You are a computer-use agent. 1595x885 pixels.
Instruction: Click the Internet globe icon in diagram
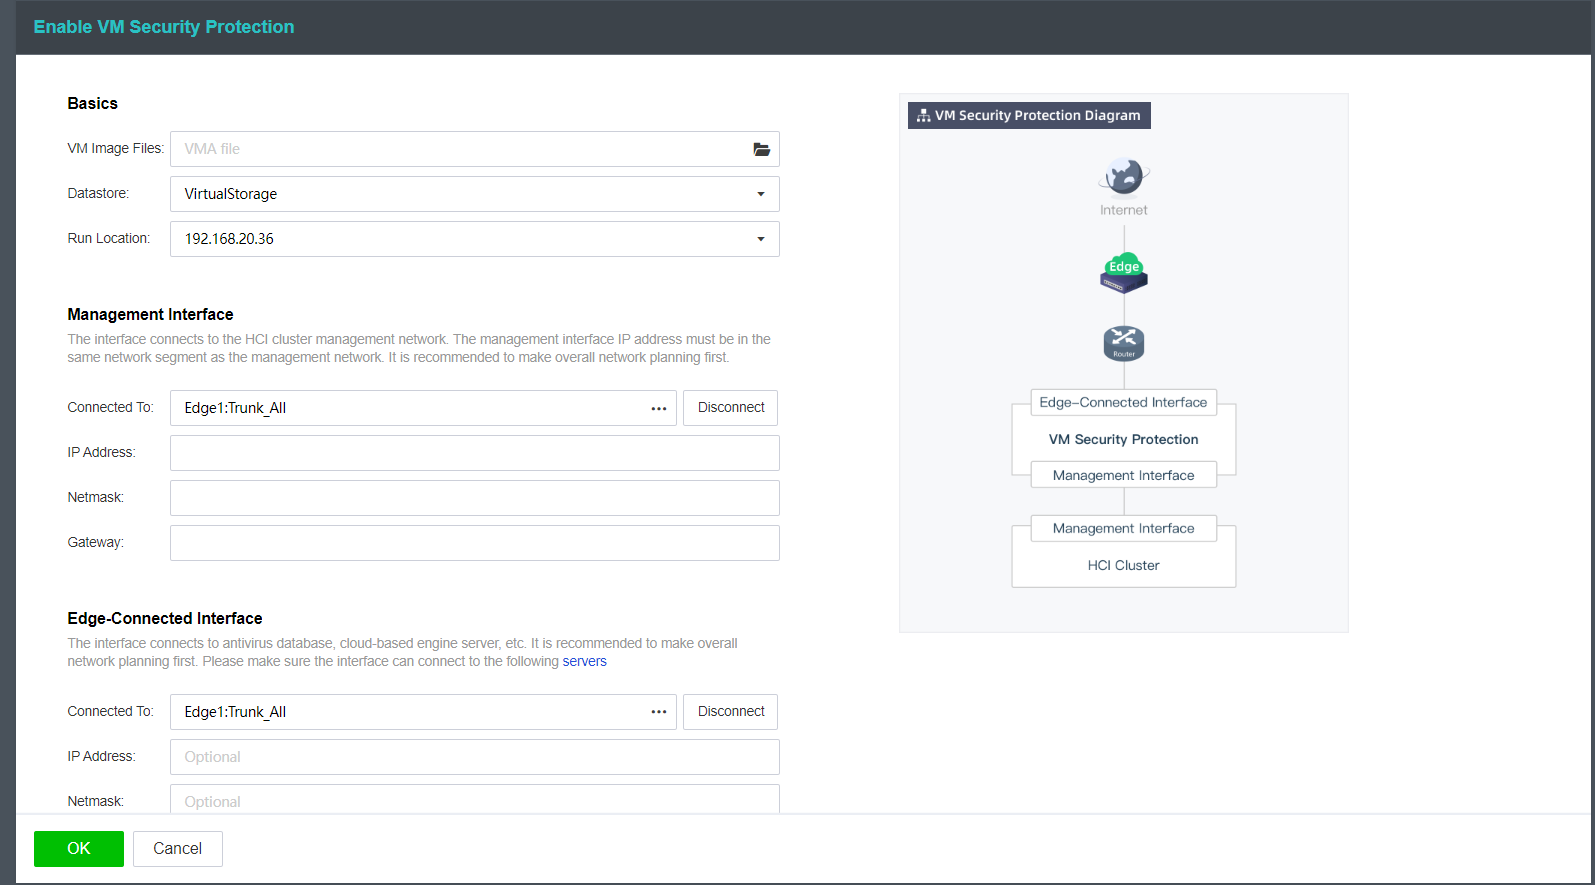[1123, 176]
